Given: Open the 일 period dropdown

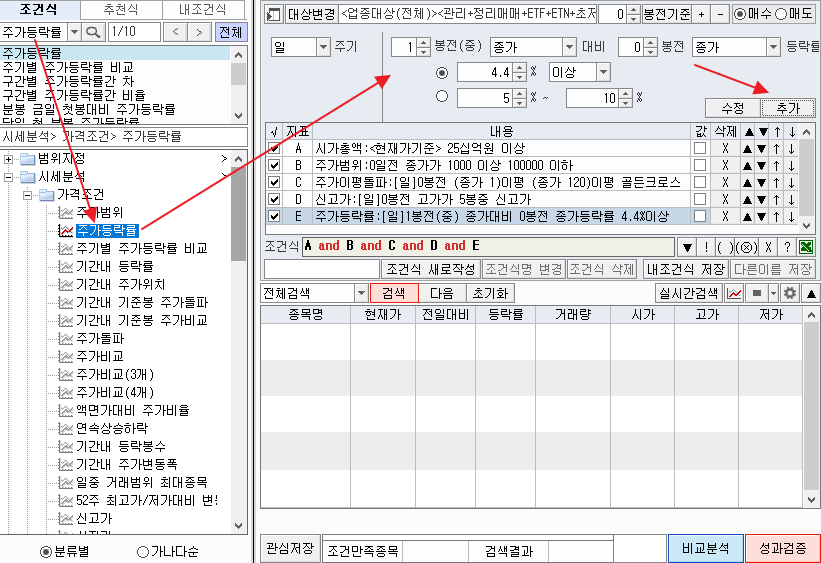Looking at the screenshot, I should coord(323,47).
